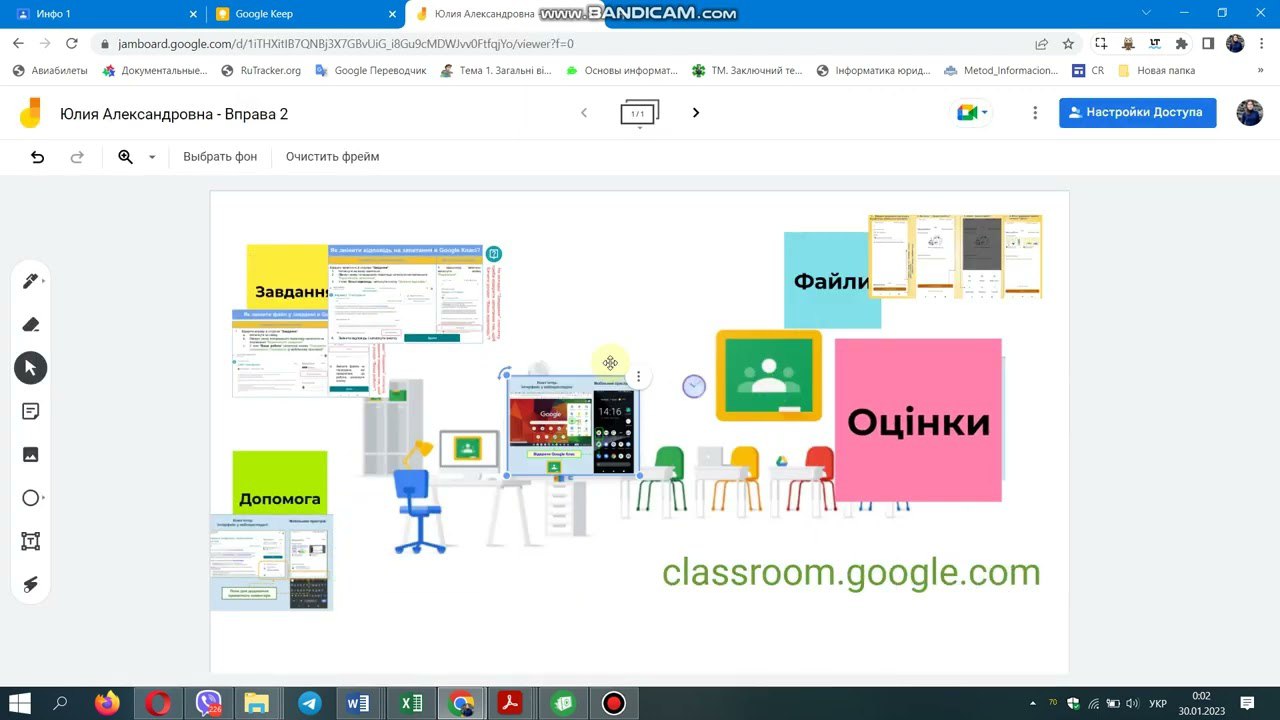Open Jamboard more options menu
This screenshot has width=1280, height=720.
(x=1035, y=113)
